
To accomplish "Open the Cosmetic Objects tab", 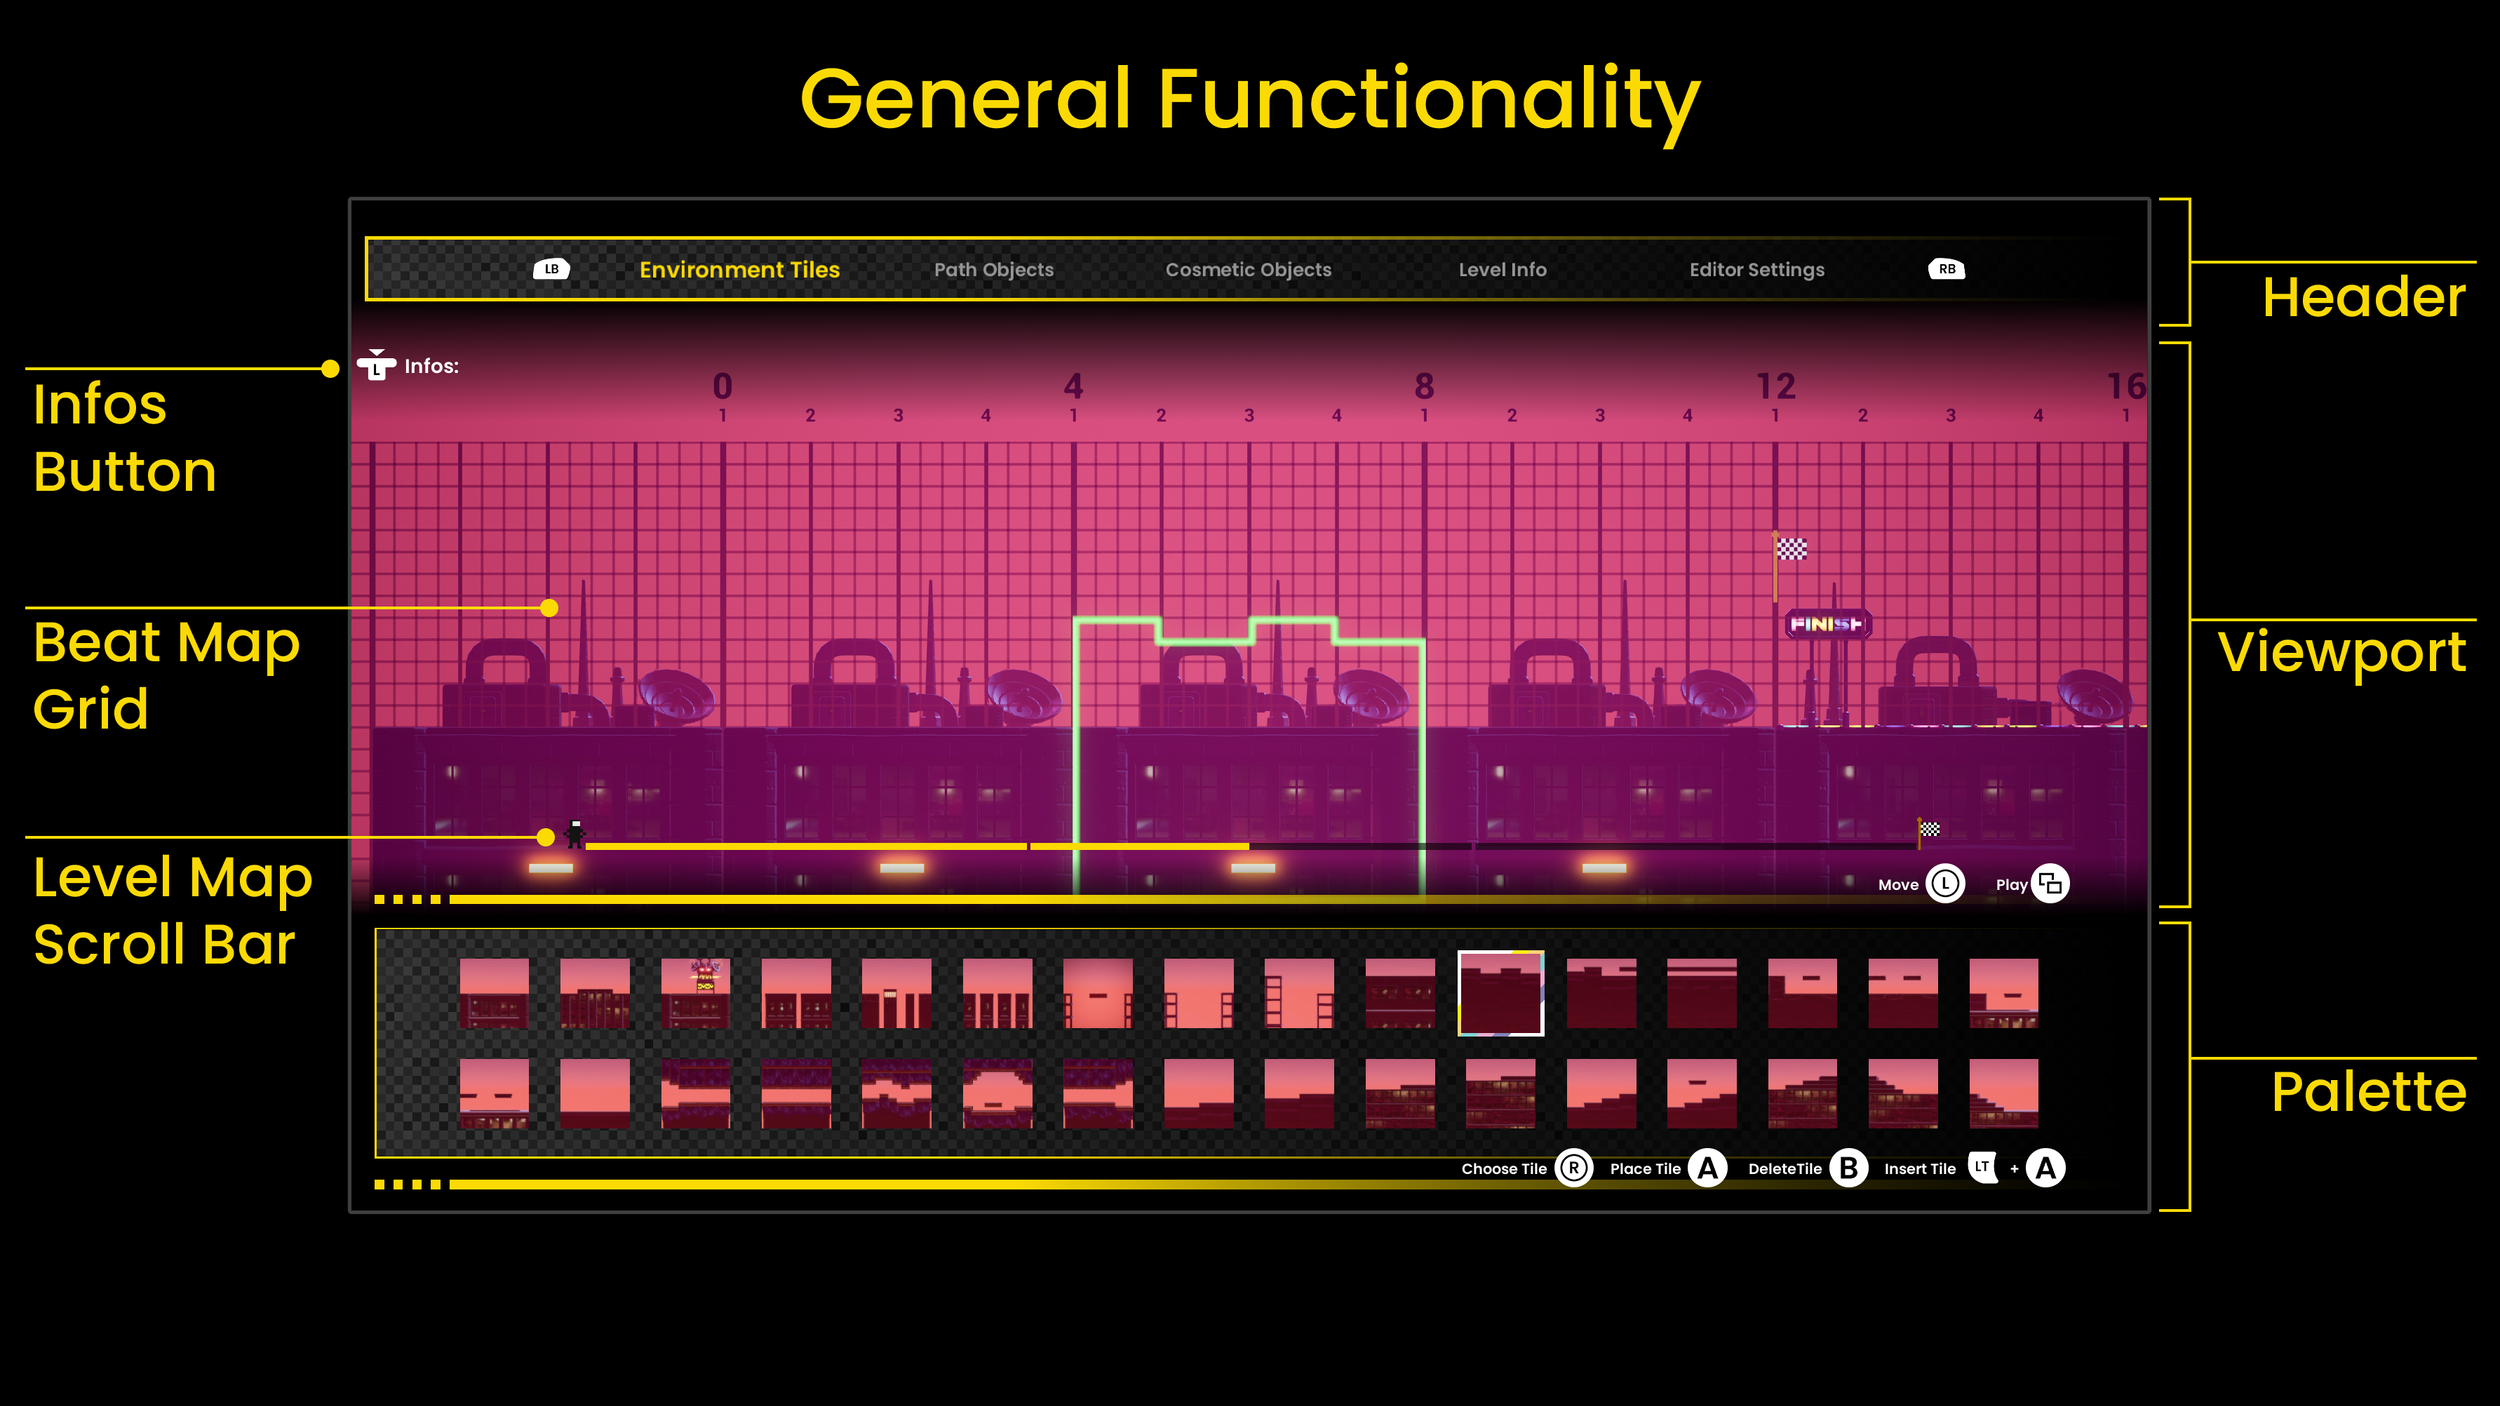I will point(1248,270).
